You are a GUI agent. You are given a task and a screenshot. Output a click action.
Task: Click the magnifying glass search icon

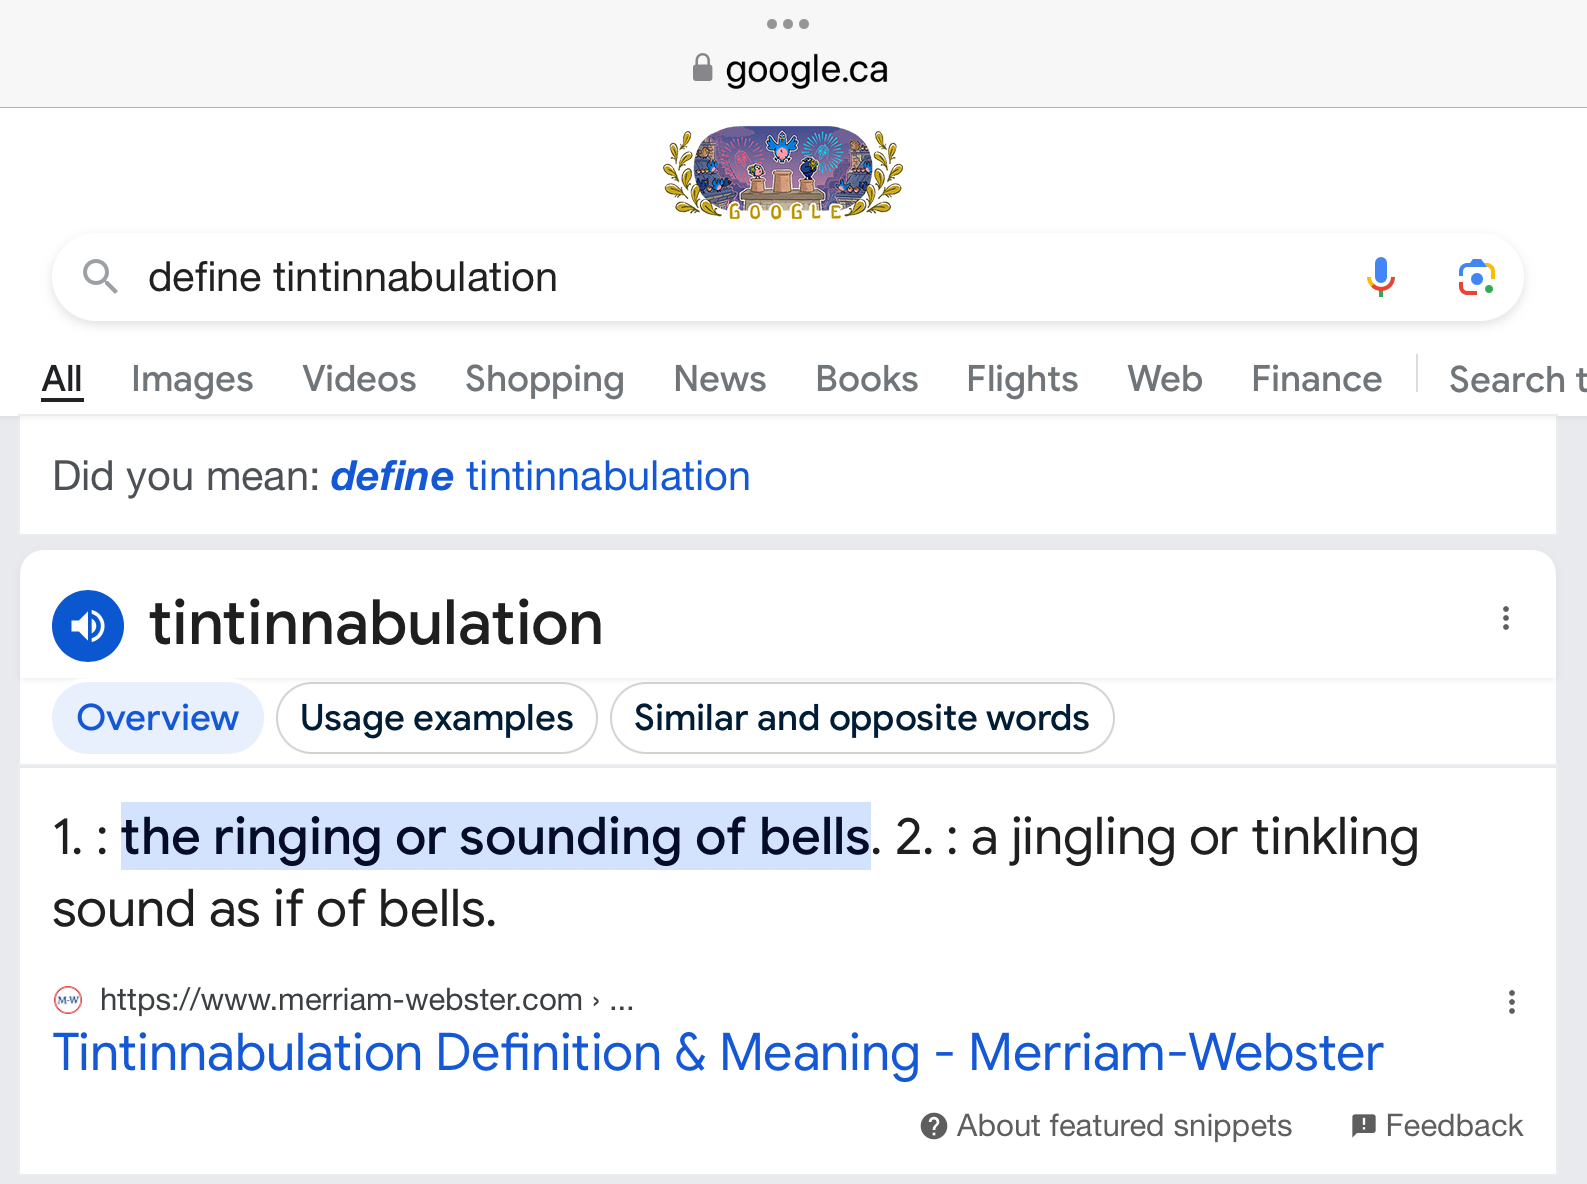100,276
